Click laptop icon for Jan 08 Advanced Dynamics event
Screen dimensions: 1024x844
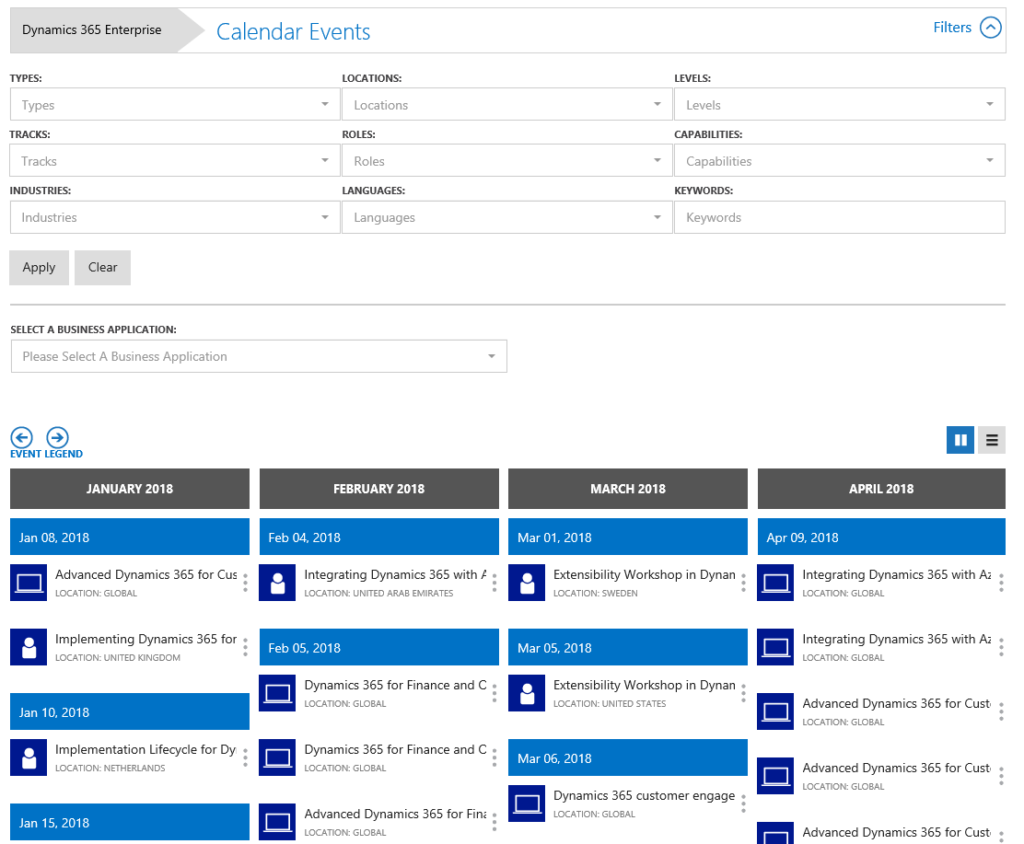pyautogui.click(x=28, y=583)
